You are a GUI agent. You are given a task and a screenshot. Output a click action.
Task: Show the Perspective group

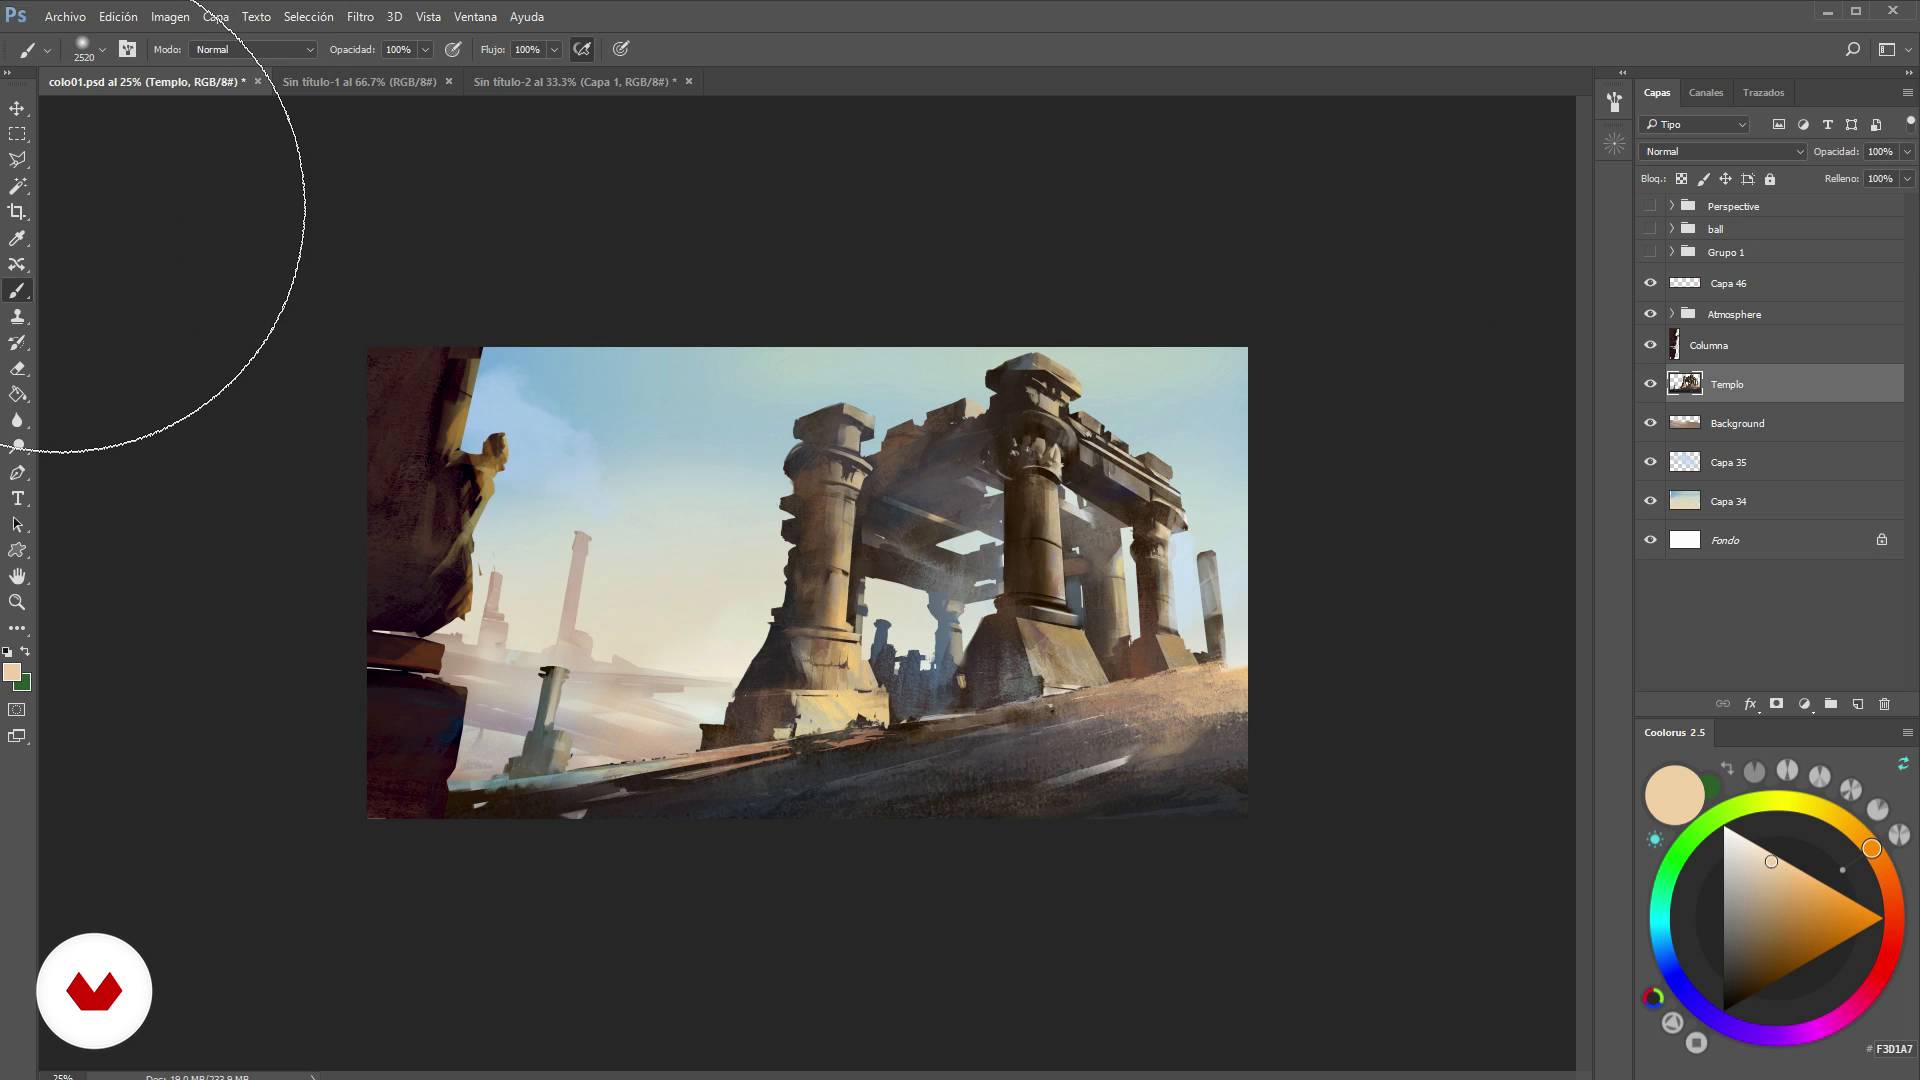click(x=1651, y=206)
